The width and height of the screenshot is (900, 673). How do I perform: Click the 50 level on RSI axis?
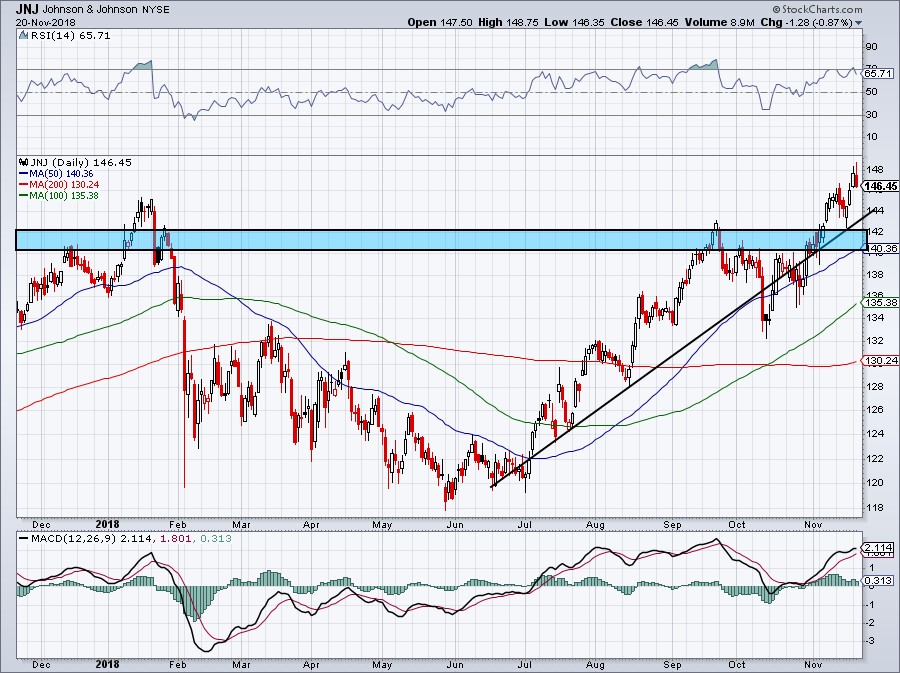(x=871, y=92)
